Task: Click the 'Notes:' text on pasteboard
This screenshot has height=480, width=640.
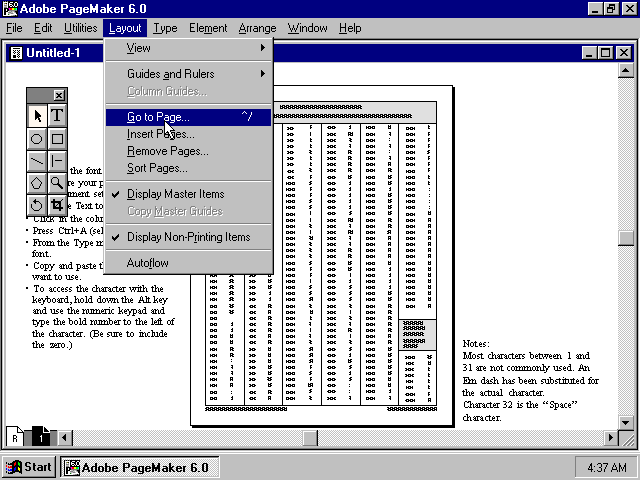Action: [x=476, y=344]
